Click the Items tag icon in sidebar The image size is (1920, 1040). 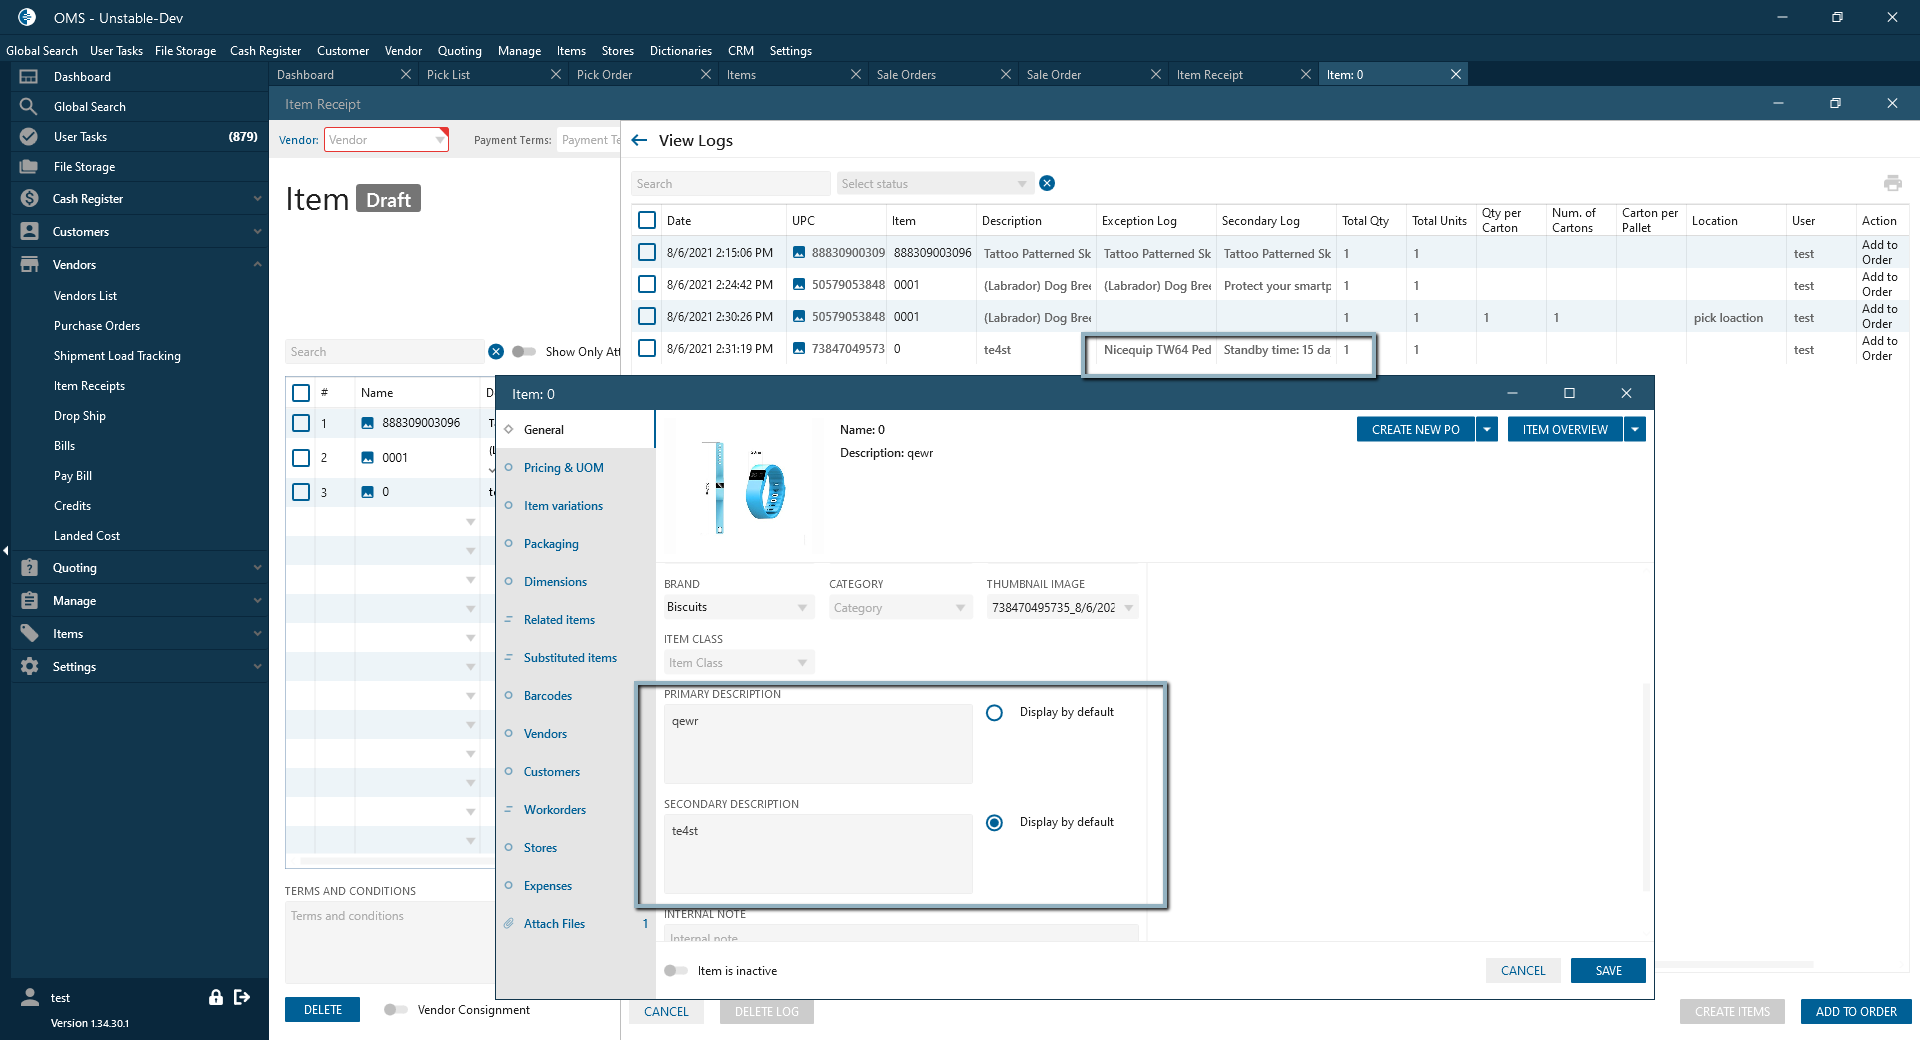pos(29,634)
